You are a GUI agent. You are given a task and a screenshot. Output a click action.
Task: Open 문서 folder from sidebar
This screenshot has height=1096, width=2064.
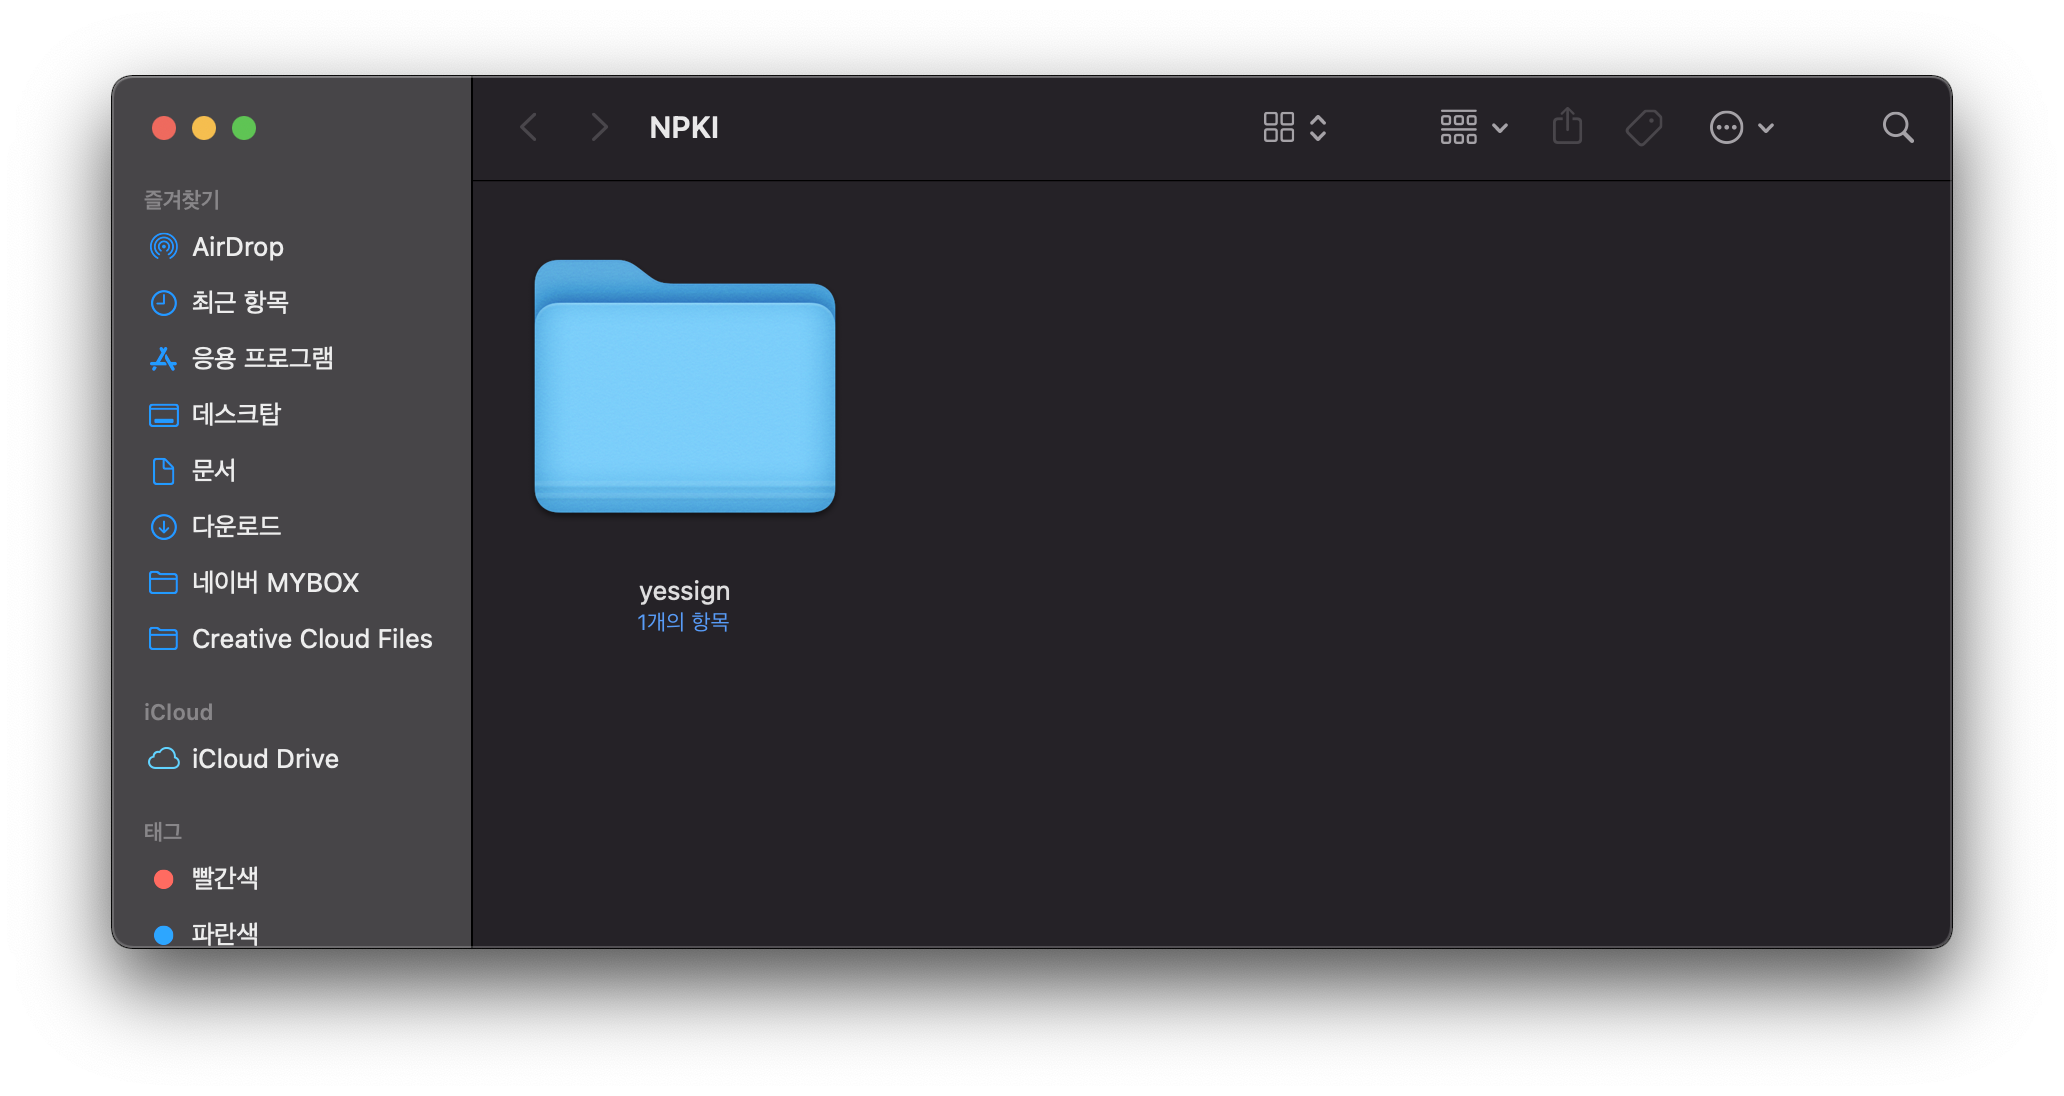(213, 470)
